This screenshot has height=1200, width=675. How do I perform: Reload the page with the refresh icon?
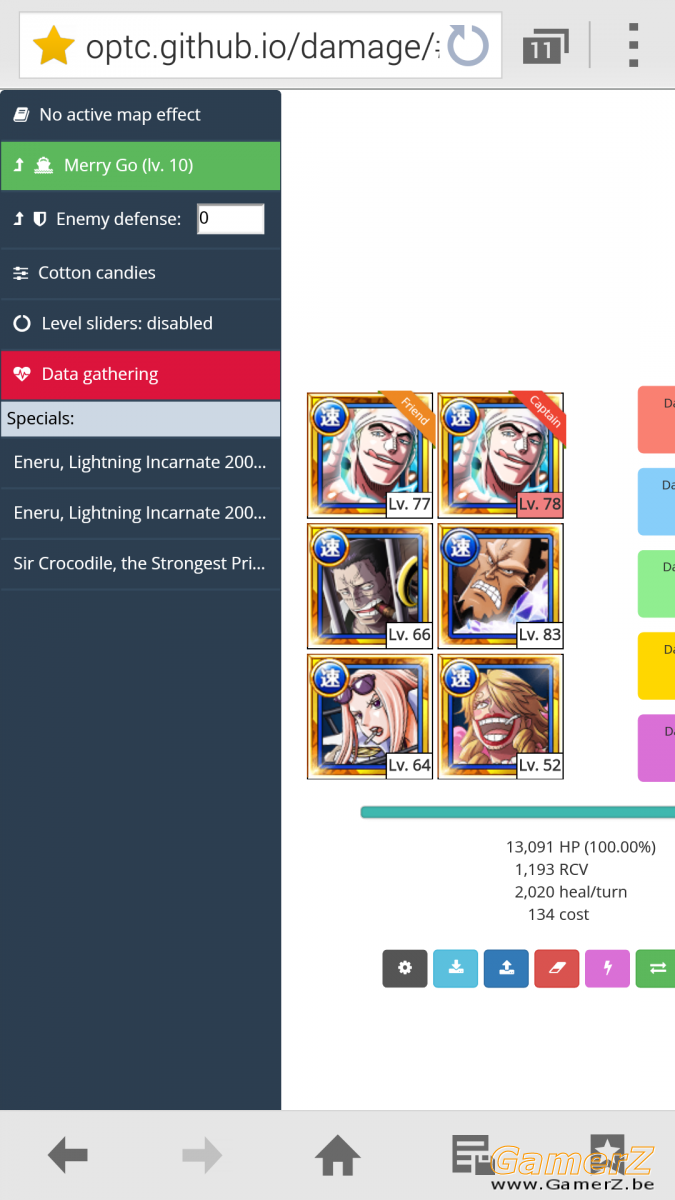click(468, 46)
